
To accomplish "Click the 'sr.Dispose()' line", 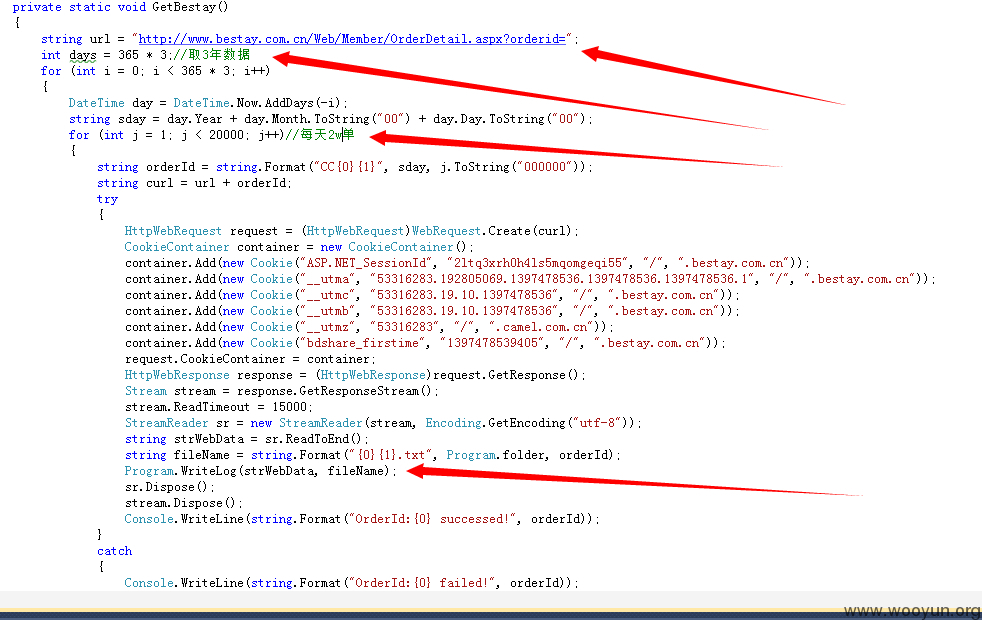I will click(x=170, y=487).
